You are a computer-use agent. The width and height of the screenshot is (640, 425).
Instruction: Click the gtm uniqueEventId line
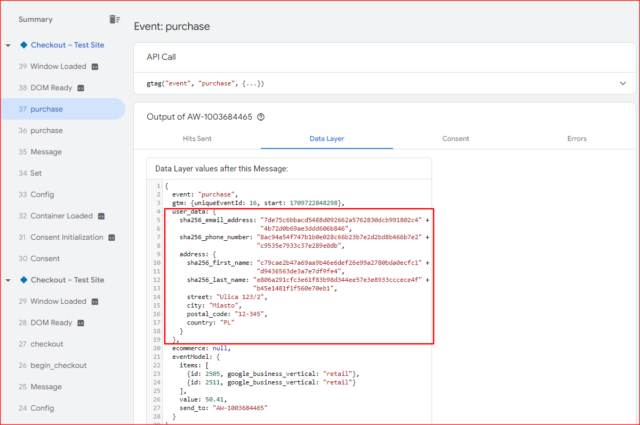tap(258, 203)
